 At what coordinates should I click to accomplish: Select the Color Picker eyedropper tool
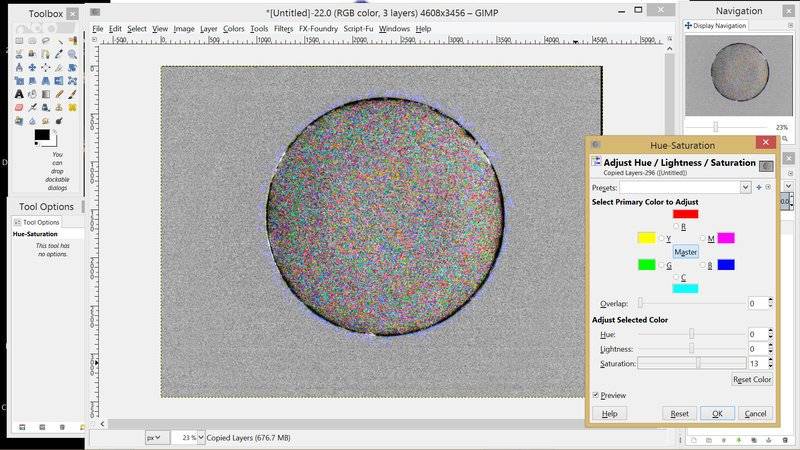click(x=59, y=54)
